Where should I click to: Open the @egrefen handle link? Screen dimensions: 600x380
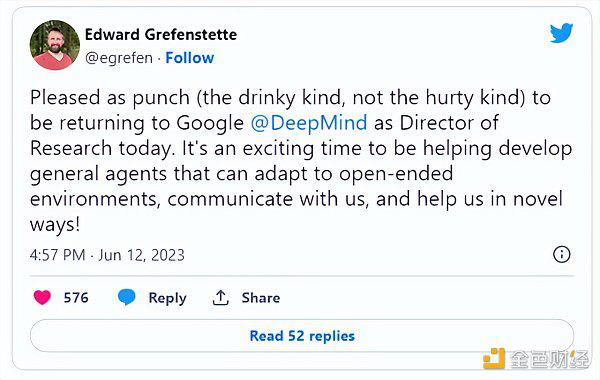(x=119, y=58)
